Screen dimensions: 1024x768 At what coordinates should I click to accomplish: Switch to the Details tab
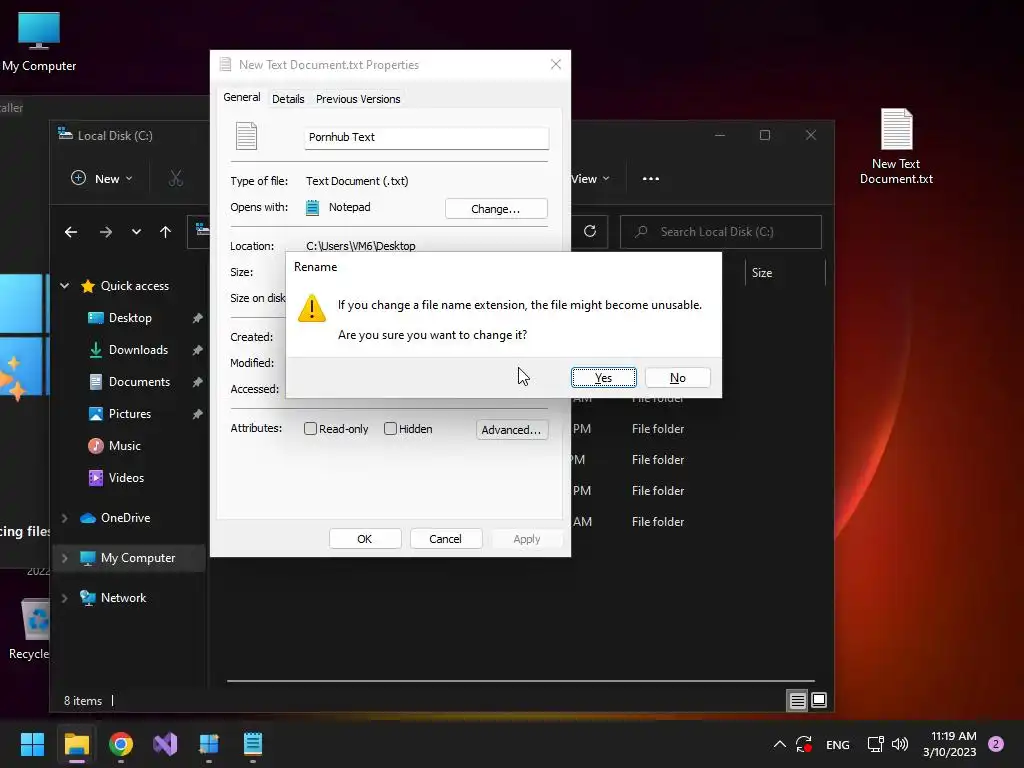(x=288, y=99)
